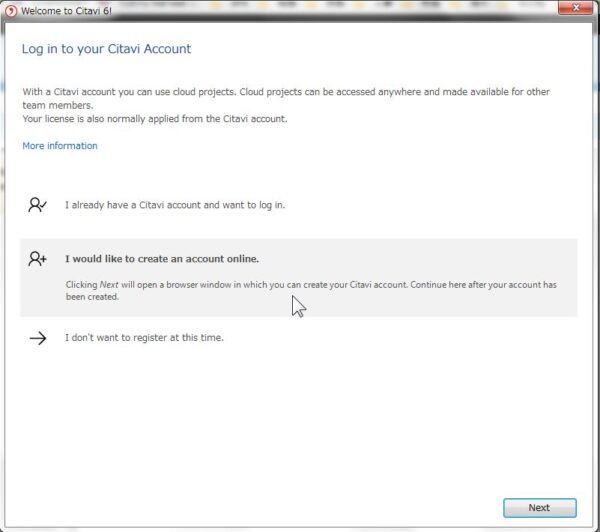Click the 'Log in to your Citavi Account' heading

pos(106,49)
